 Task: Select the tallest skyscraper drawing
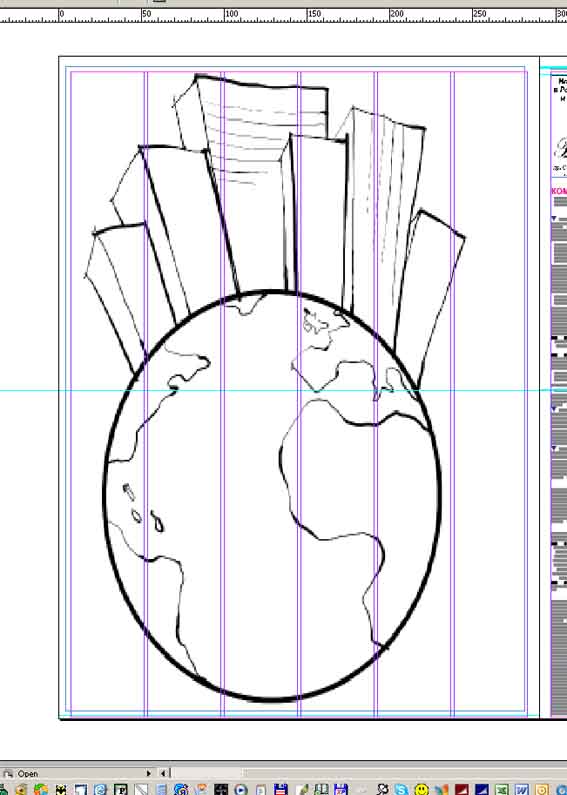click(251, 183)
